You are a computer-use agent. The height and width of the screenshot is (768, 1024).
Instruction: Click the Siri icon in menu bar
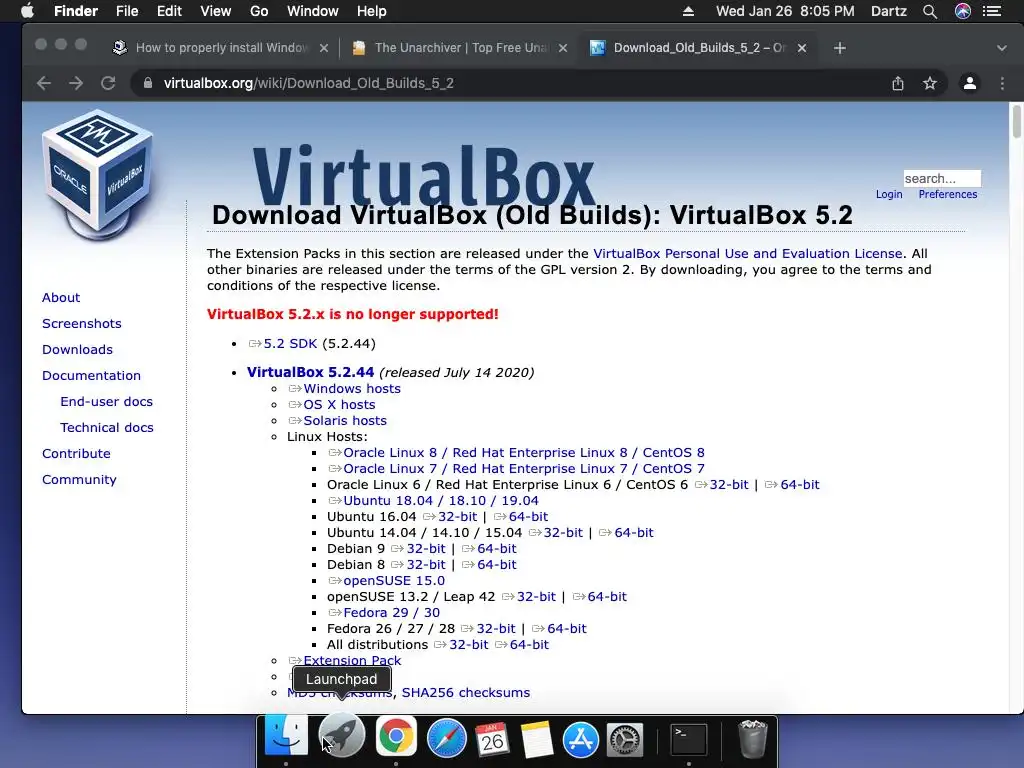pyautogui.click(x=963, y=11)
